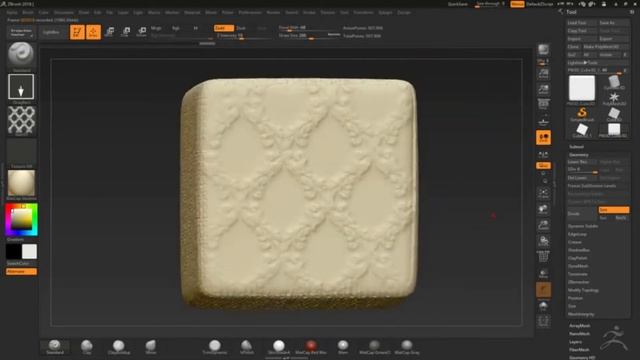This screenshot has width=640, height=360.
Task: Enable Zsub sculpt mode
Action: tap(241, 28)
